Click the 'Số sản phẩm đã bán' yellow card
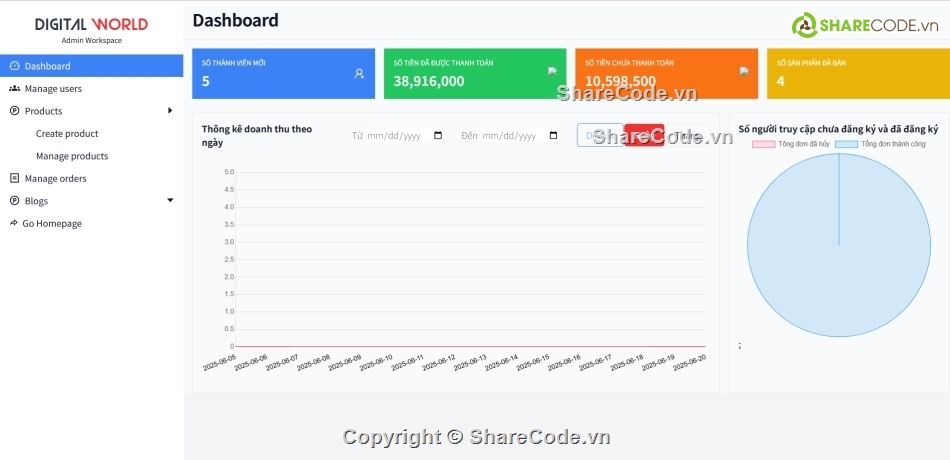Screen dimensions: 950x460 click(858, 73)
